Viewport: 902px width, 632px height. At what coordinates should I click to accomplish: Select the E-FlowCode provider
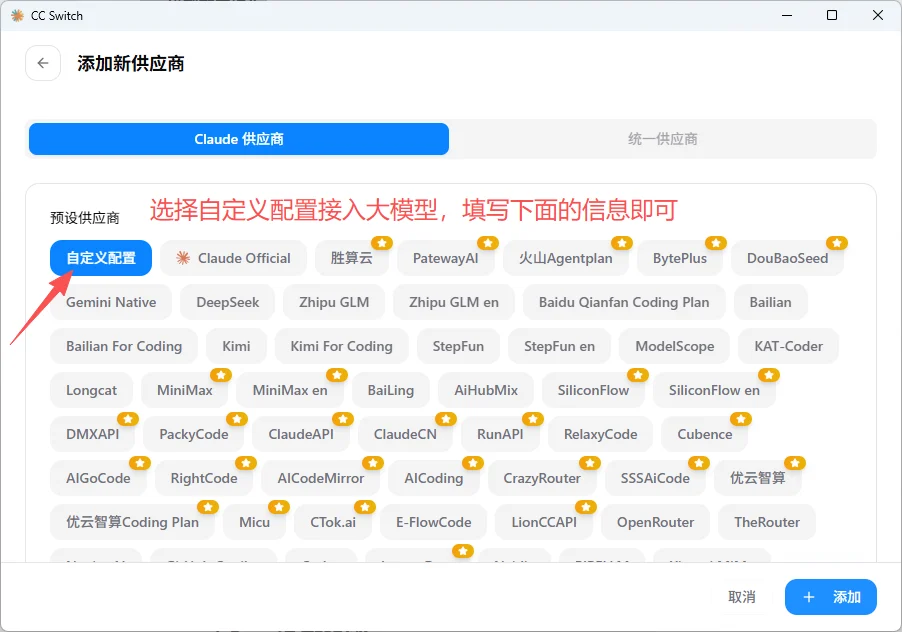434,522
